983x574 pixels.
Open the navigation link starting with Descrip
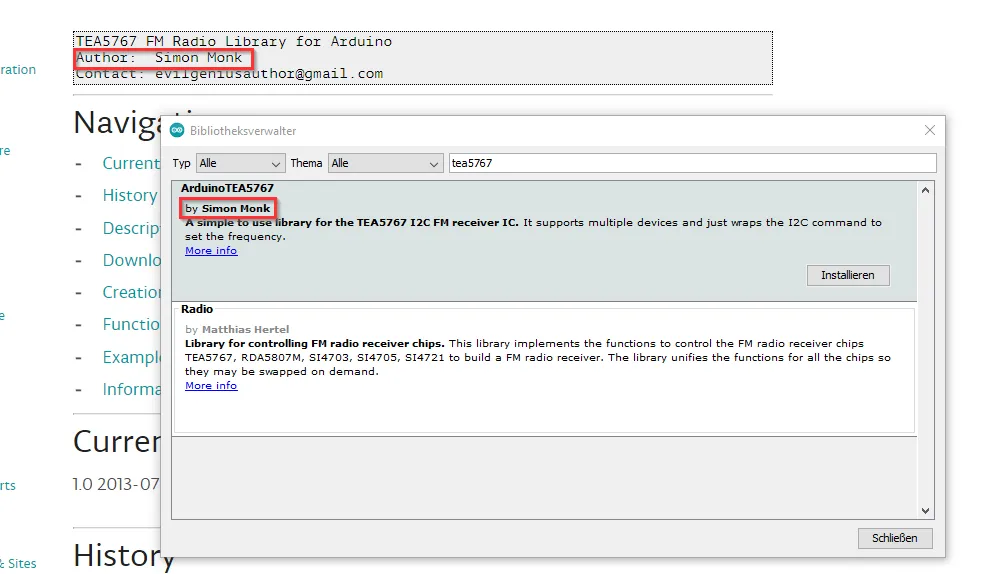coord(131,228)
